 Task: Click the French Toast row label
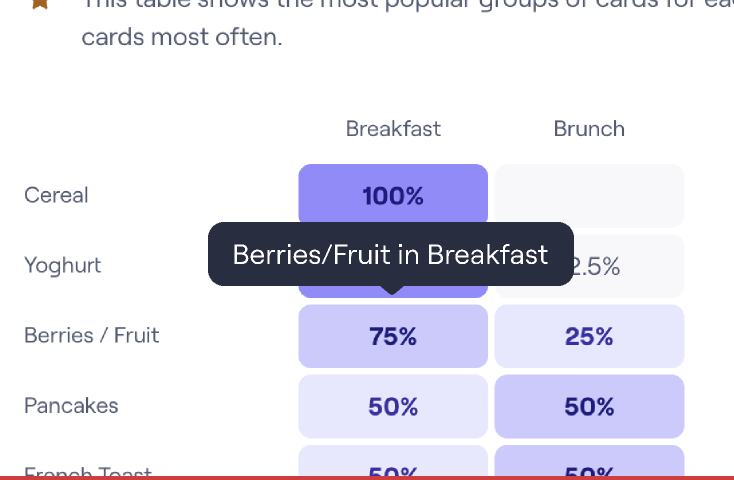[88, 471]
